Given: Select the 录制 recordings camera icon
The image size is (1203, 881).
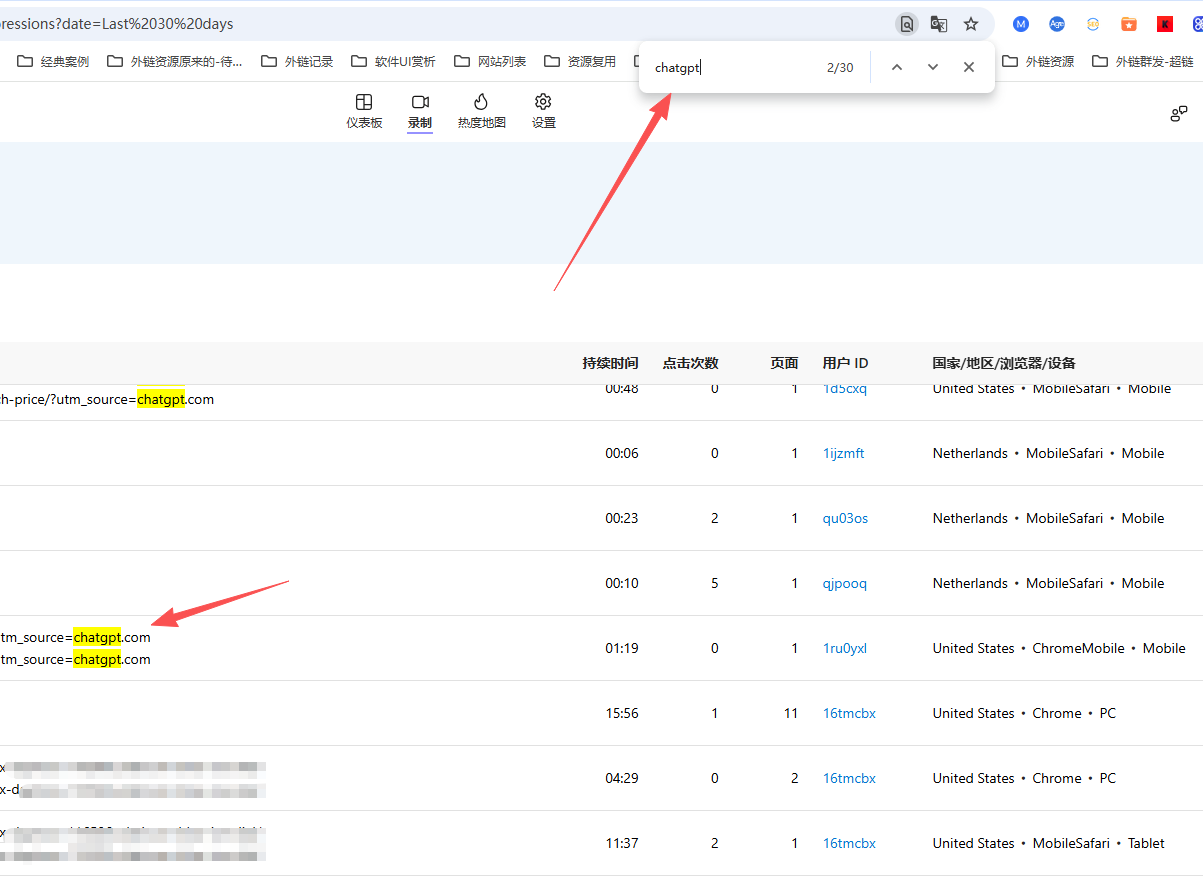Looking at the screenshot, I should click(x=420, y=102).
